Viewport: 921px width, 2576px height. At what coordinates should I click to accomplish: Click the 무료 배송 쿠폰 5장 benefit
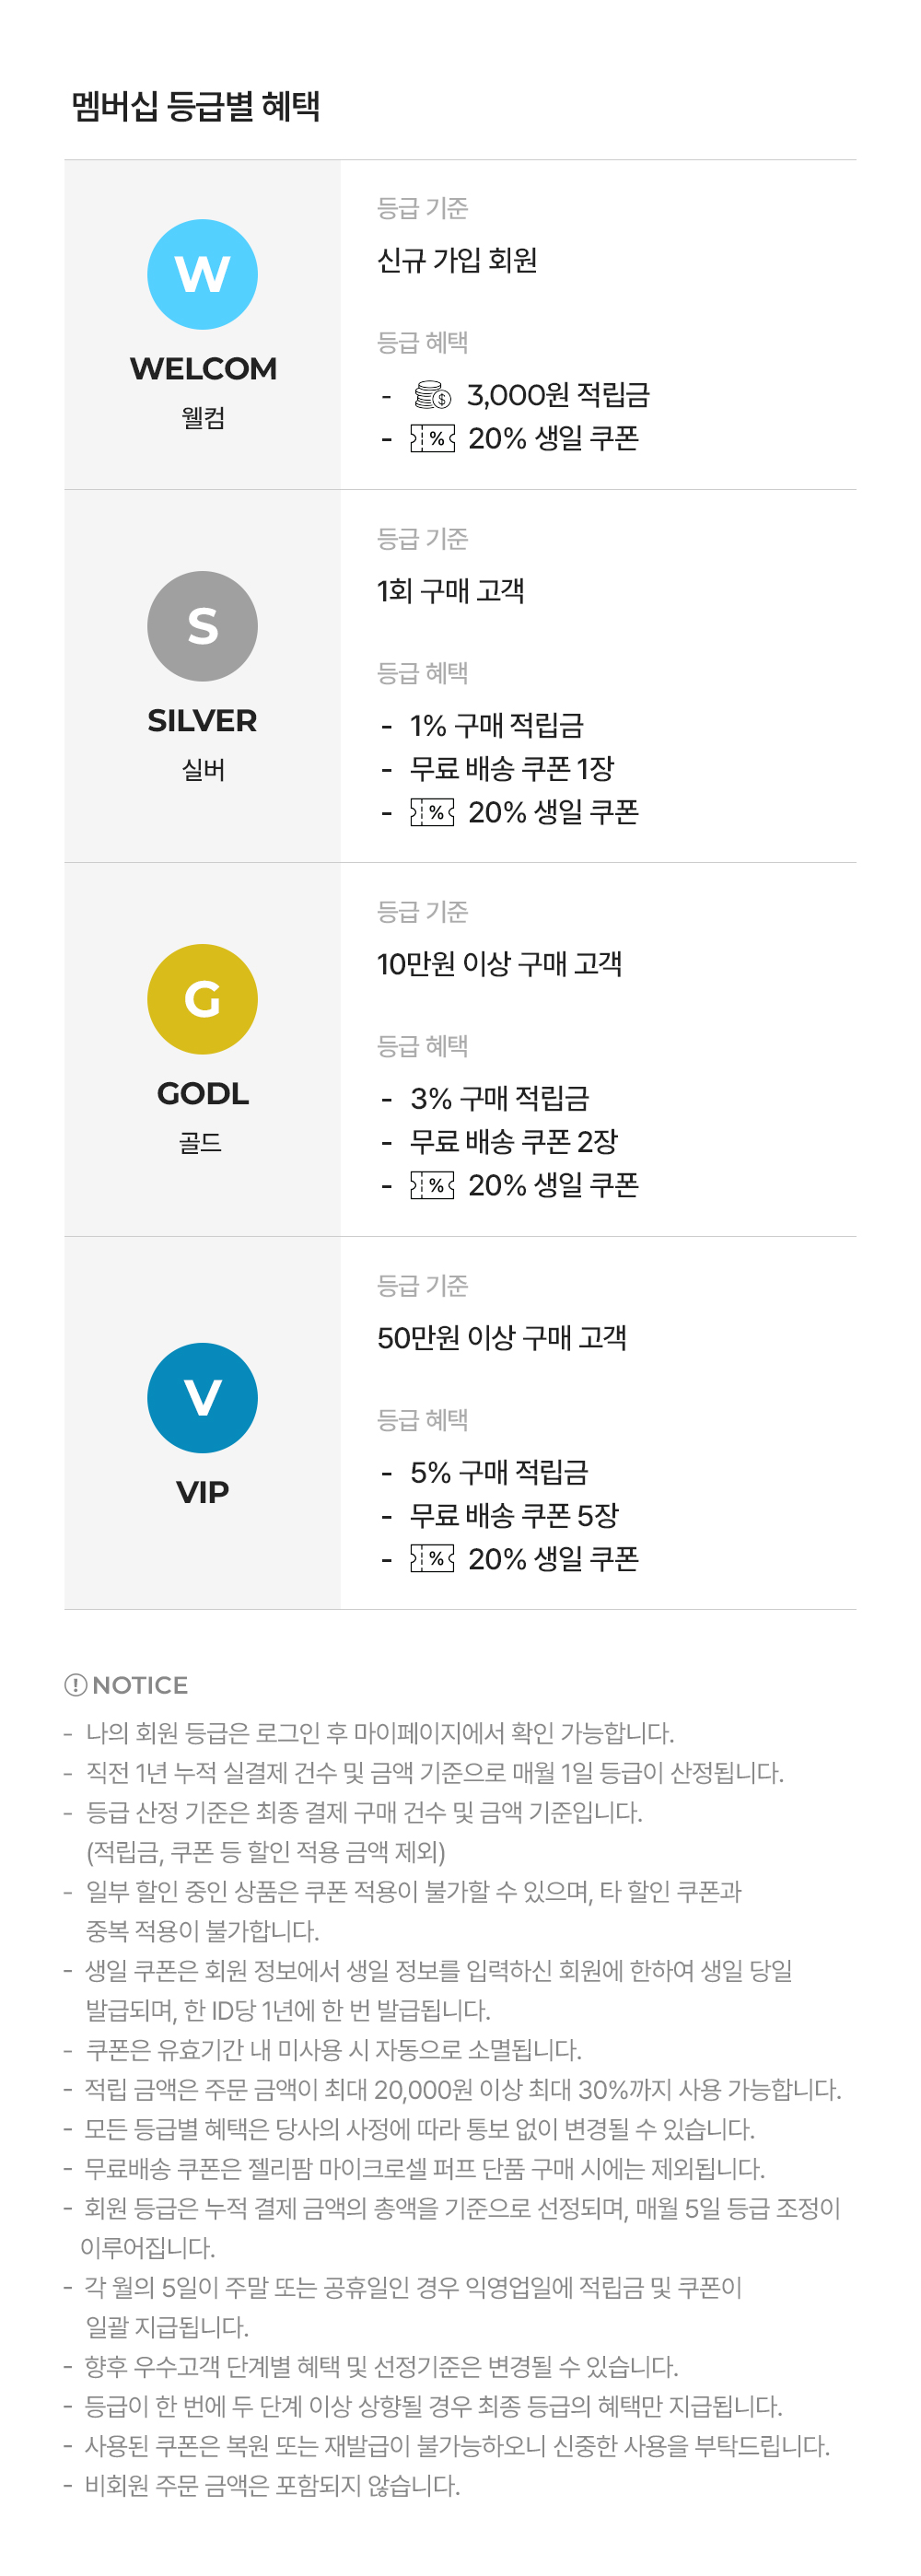pos(514,1515)
